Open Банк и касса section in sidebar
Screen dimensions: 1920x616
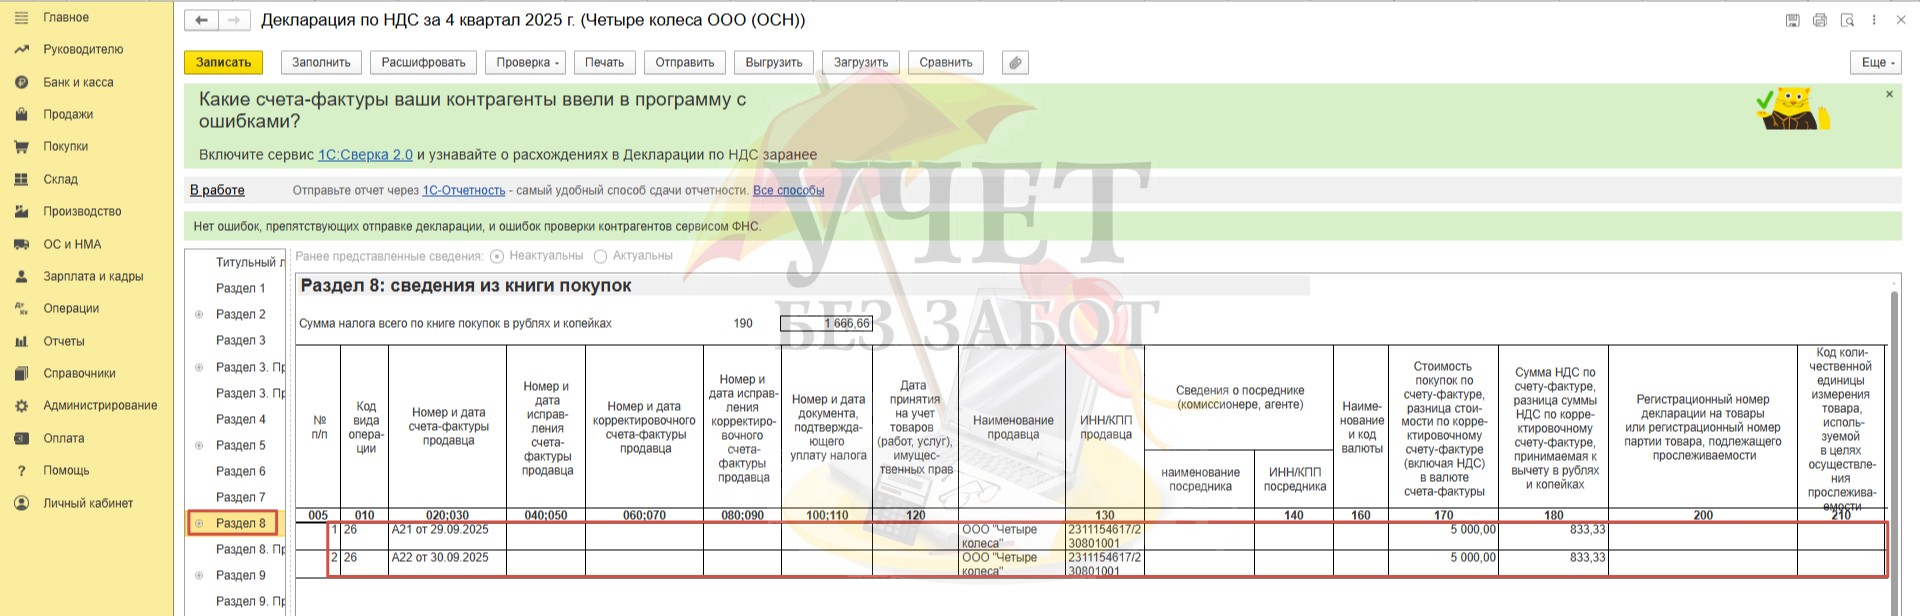78,82
